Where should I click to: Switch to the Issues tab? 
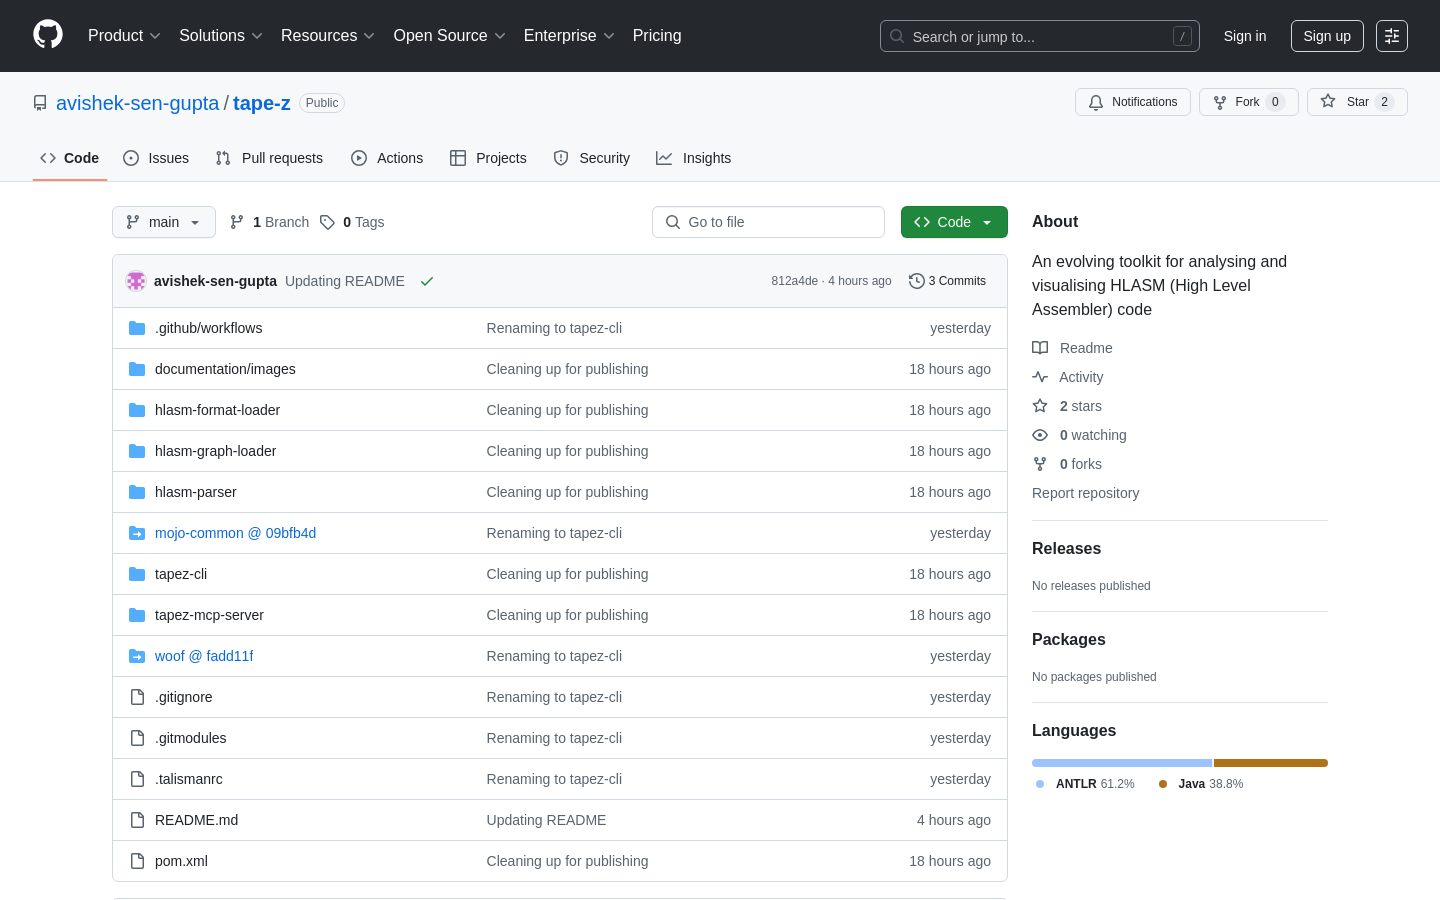click(156, 158)
